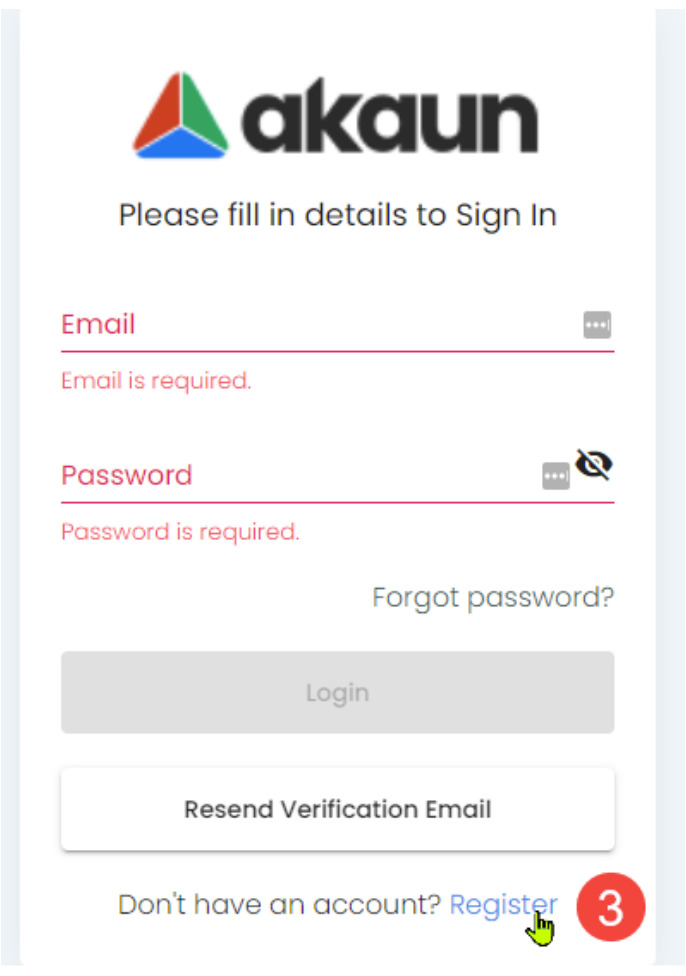This screenshot has width=686, height=976.
Task: Click the "Password is required." error message
Action: (x=180, y=531)
